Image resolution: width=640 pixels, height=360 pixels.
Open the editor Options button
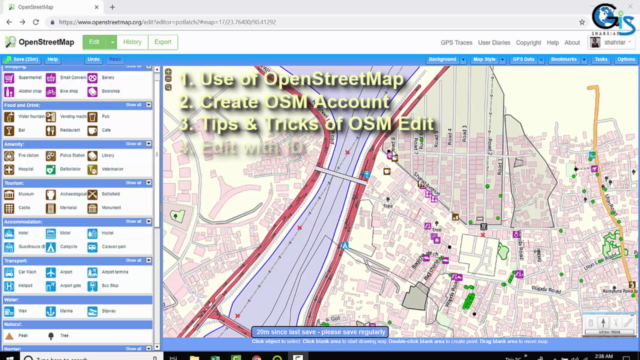click(626, 60)
